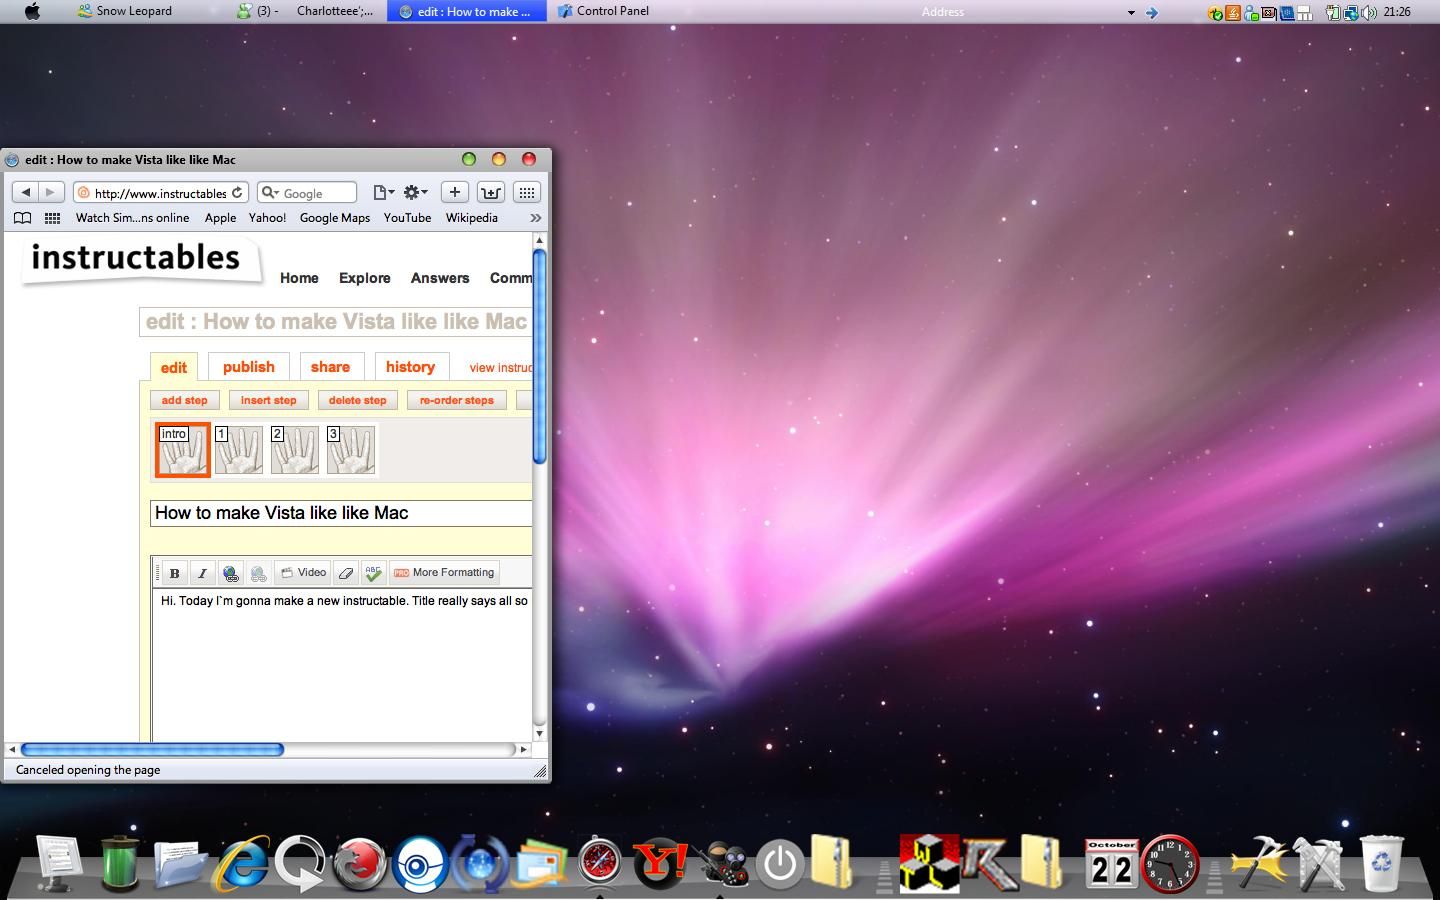Insert a Video into the step

(x=302, y=572)
